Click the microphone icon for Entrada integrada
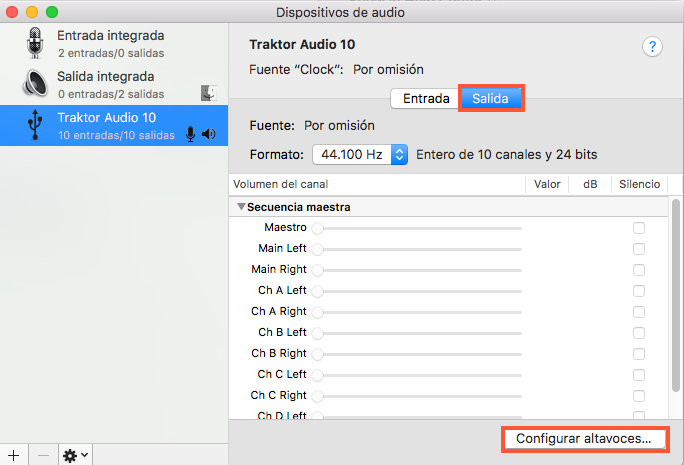This screenshot has width=684, height=465. pyautogui.click(x=35, y=43)
